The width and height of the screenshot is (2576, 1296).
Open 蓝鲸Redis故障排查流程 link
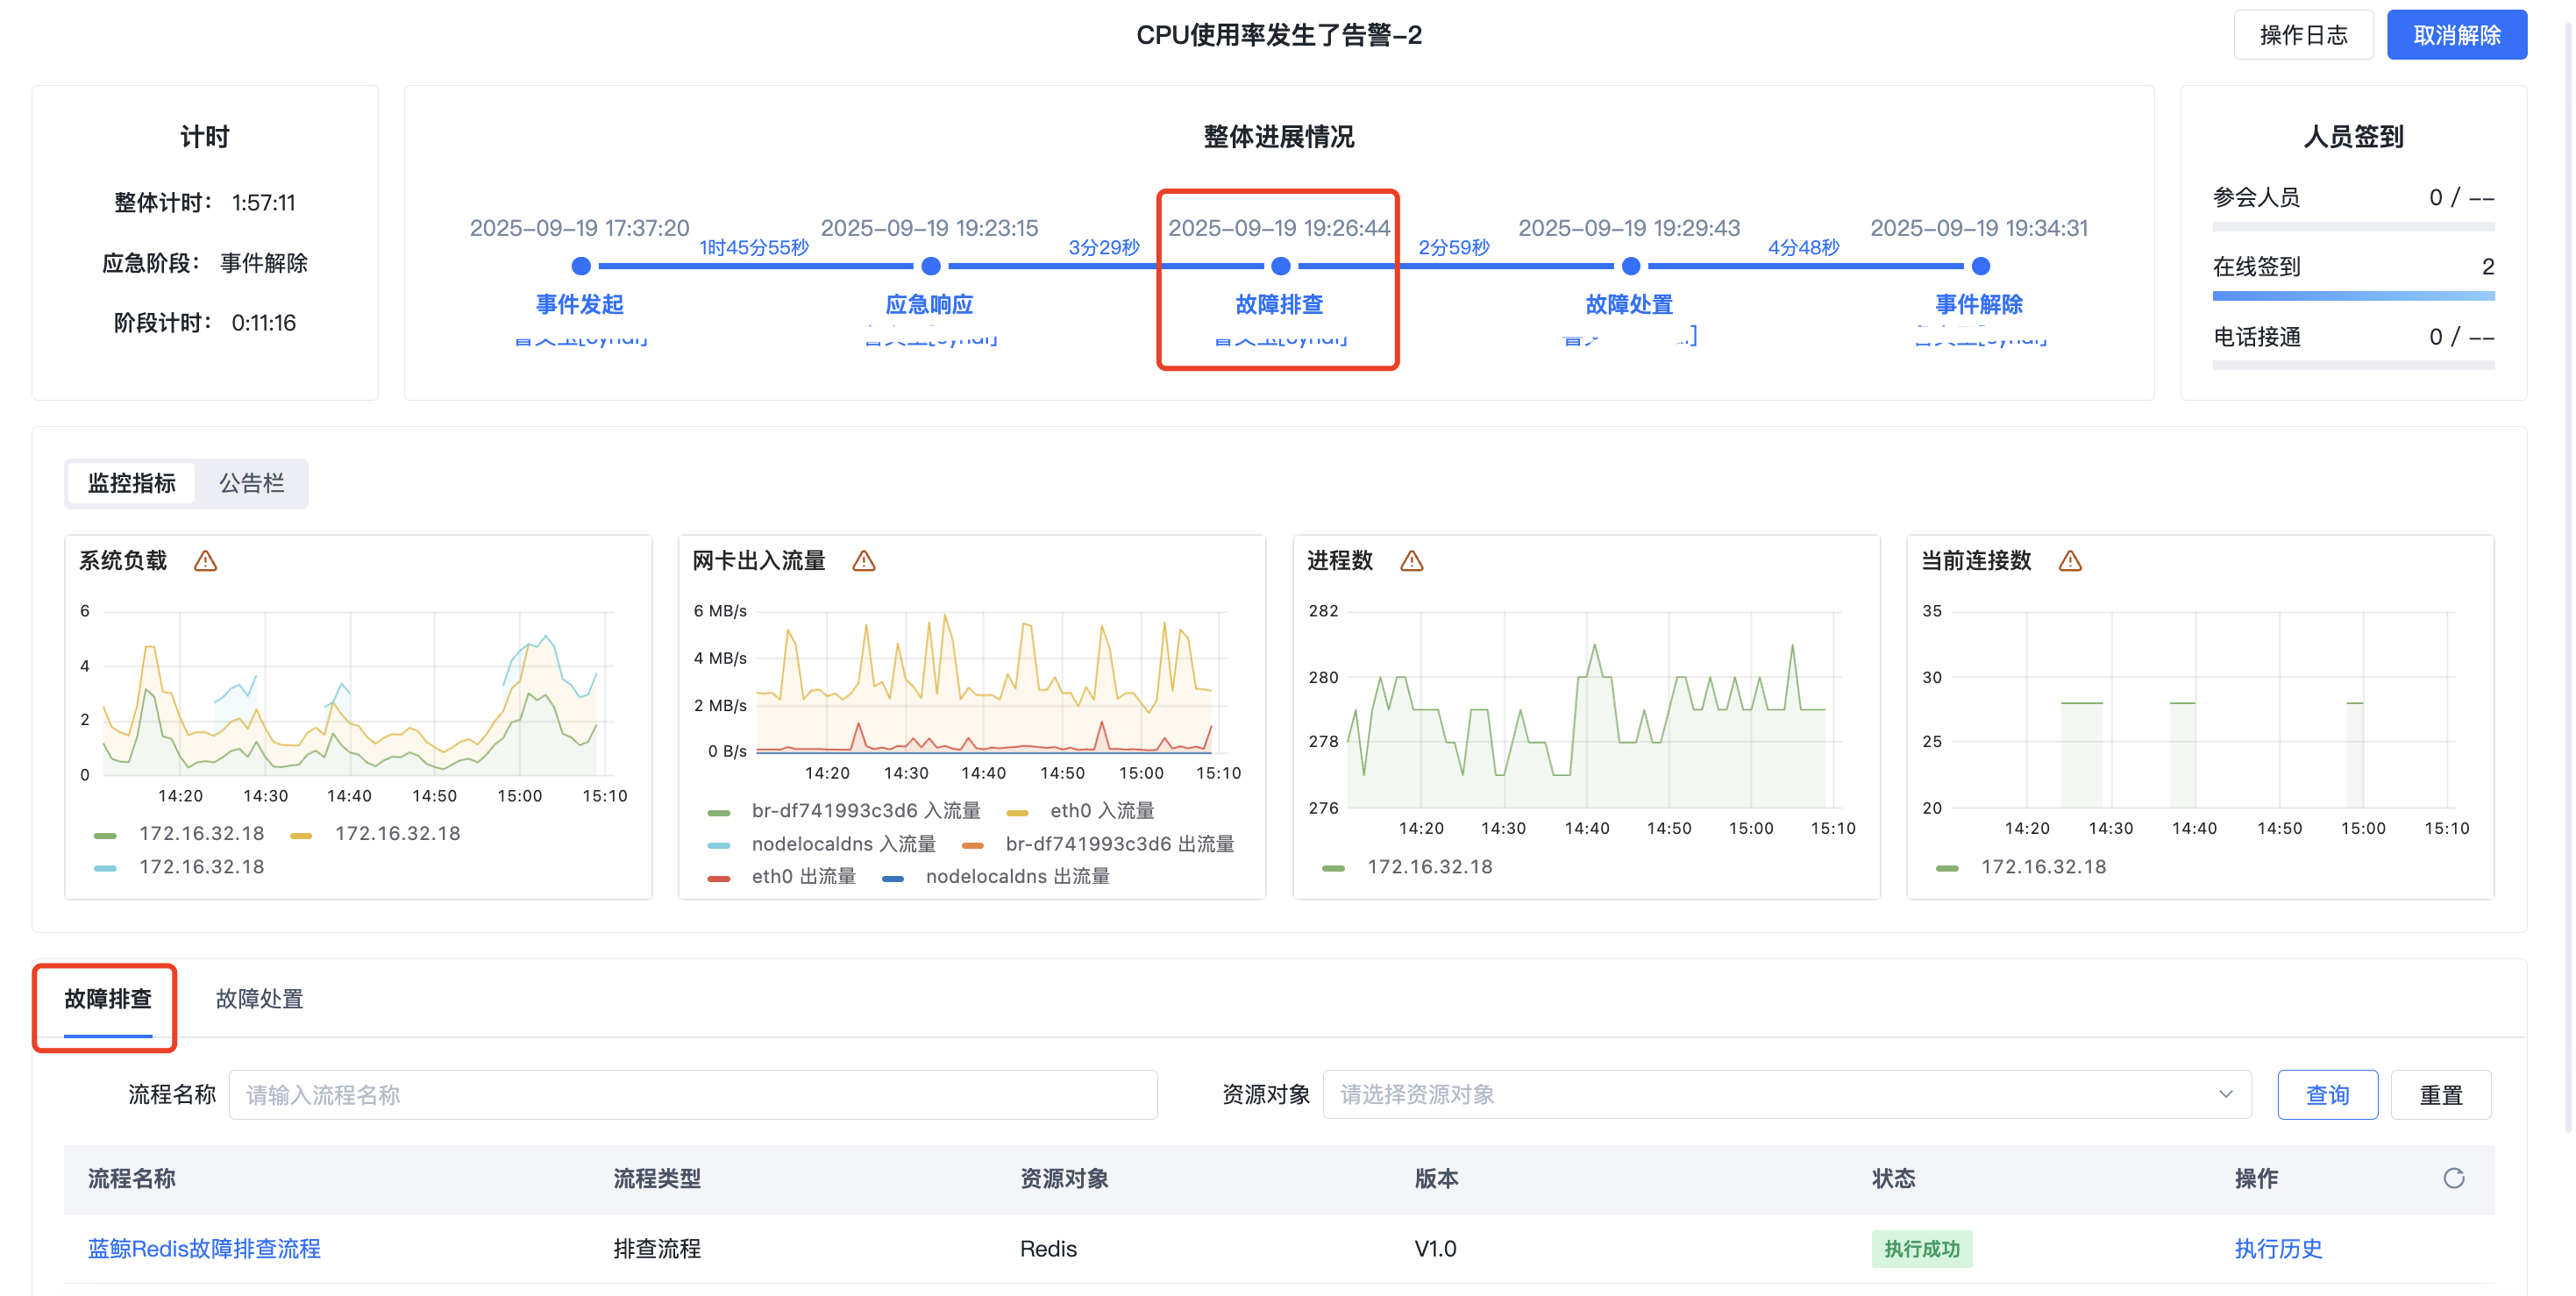[204, 1249]
